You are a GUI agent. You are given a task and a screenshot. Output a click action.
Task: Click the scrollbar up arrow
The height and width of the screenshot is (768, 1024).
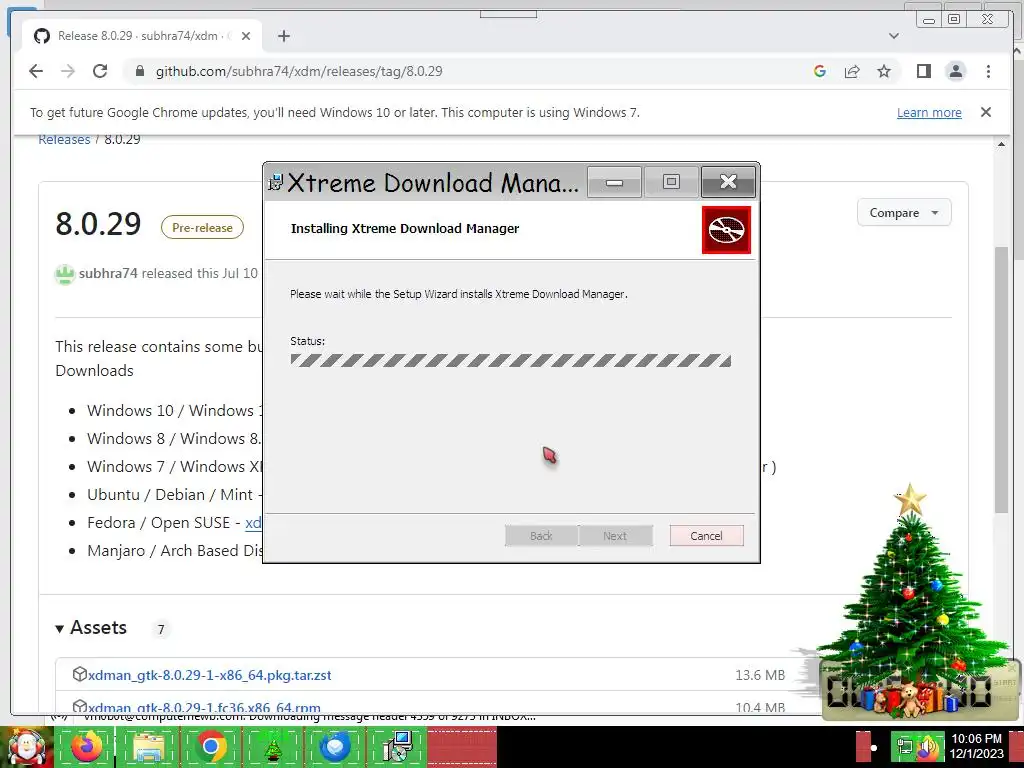pos(1001,144)
